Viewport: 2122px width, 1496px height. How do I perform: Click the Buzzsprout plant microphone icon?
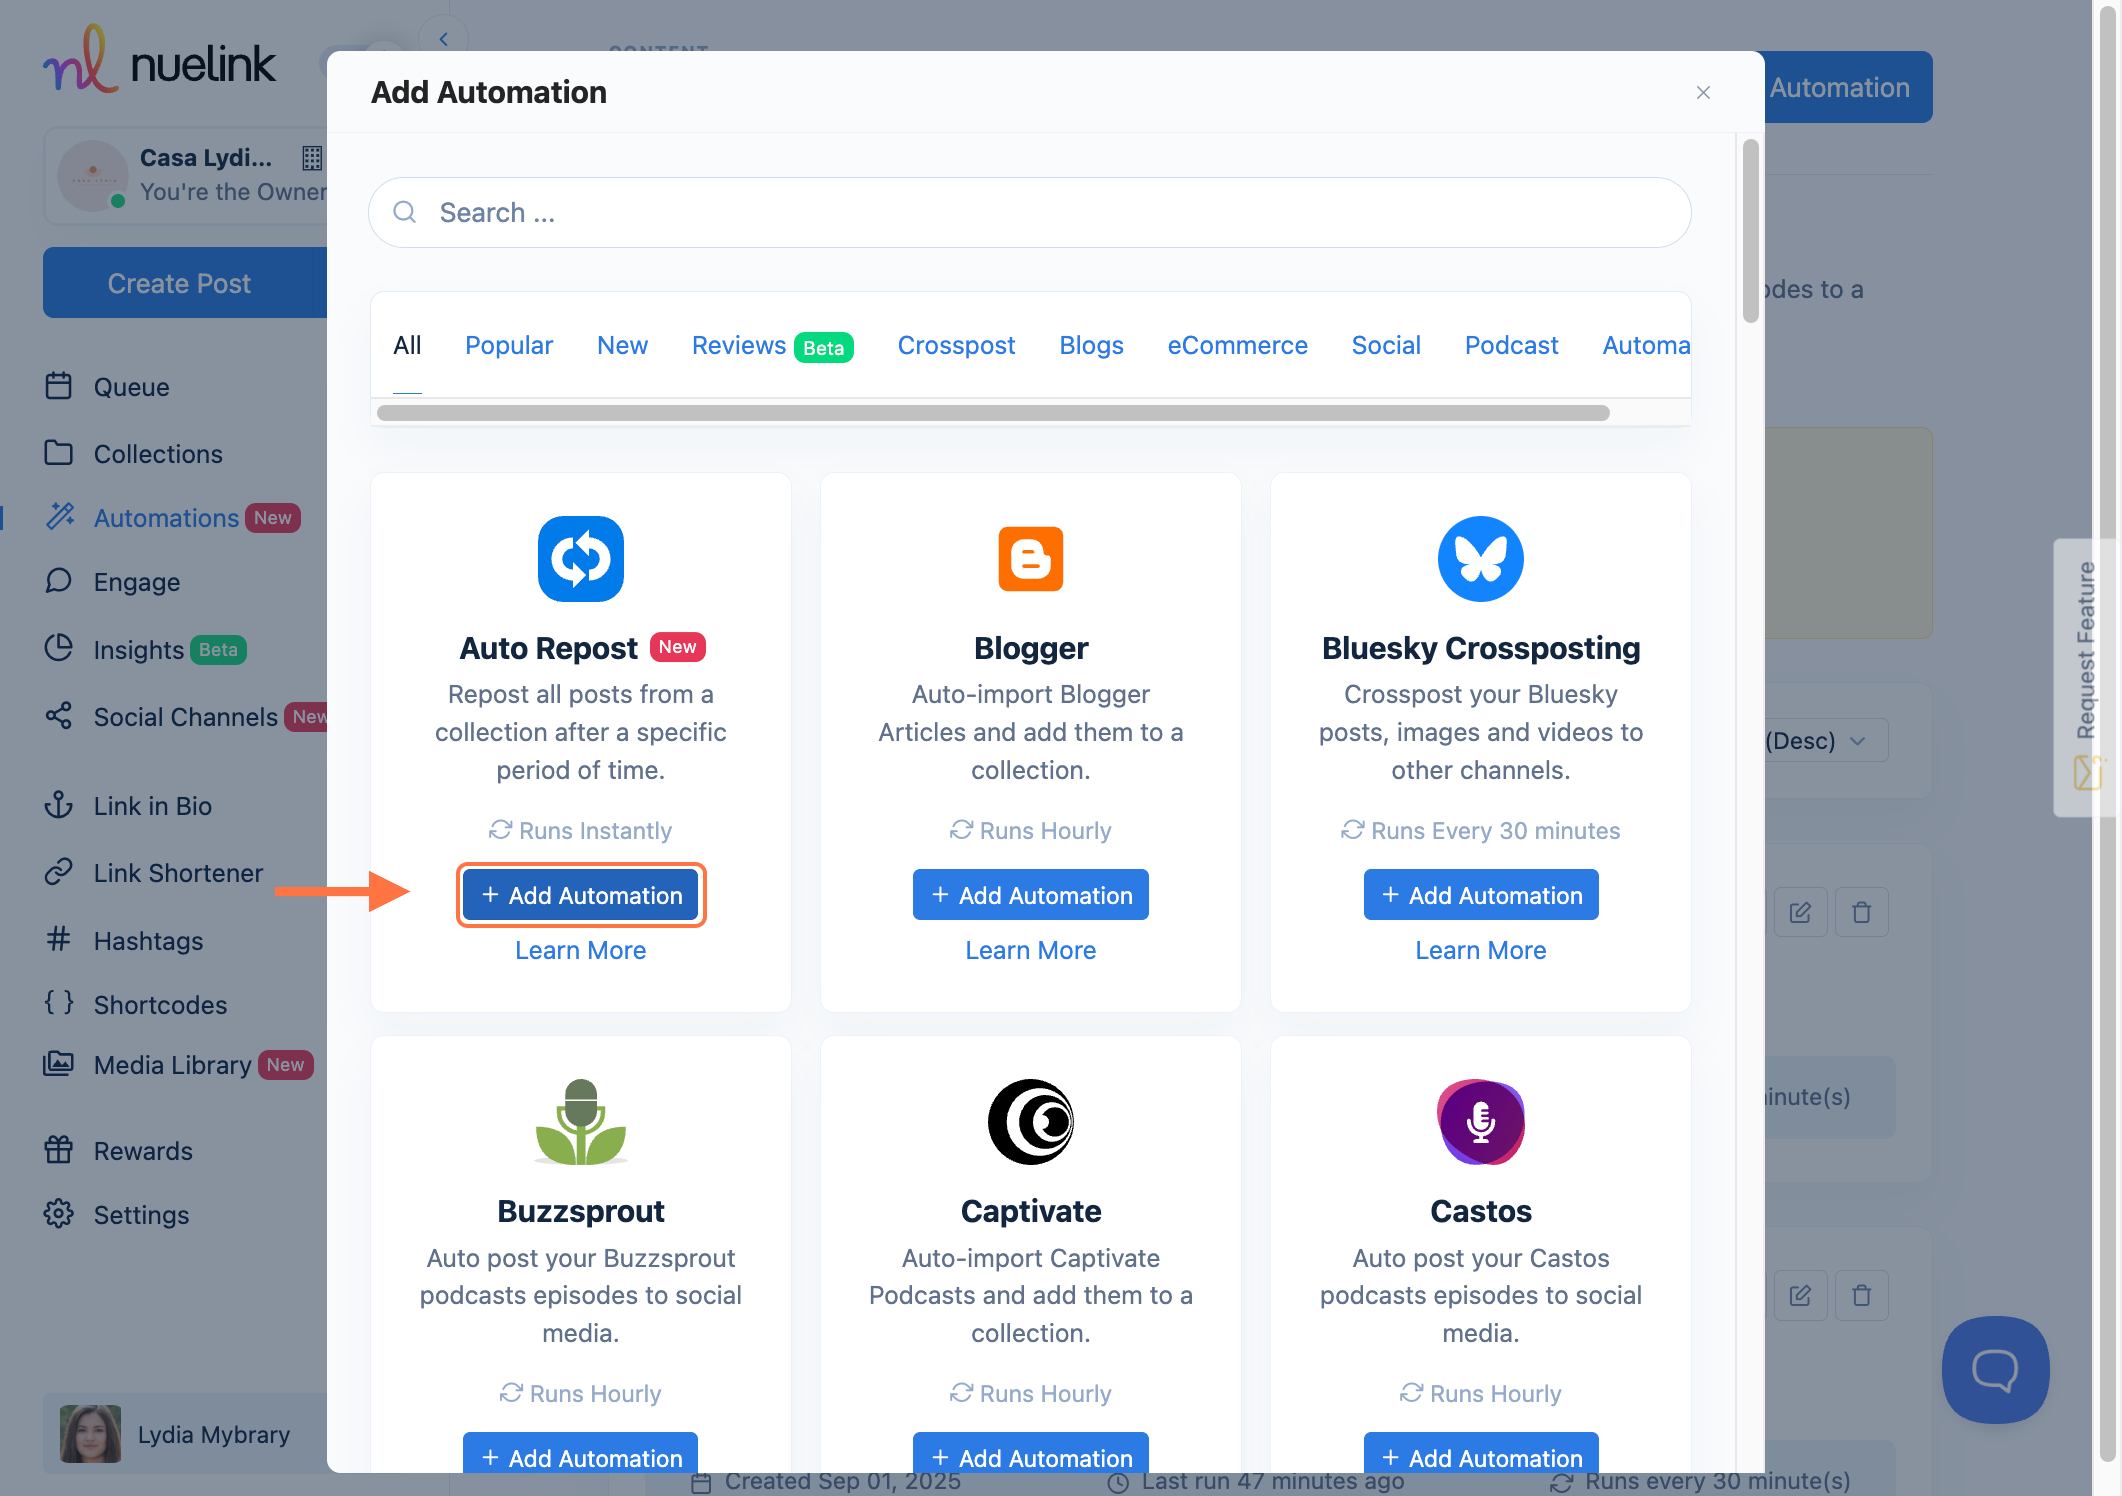[x=580, y=1122]
